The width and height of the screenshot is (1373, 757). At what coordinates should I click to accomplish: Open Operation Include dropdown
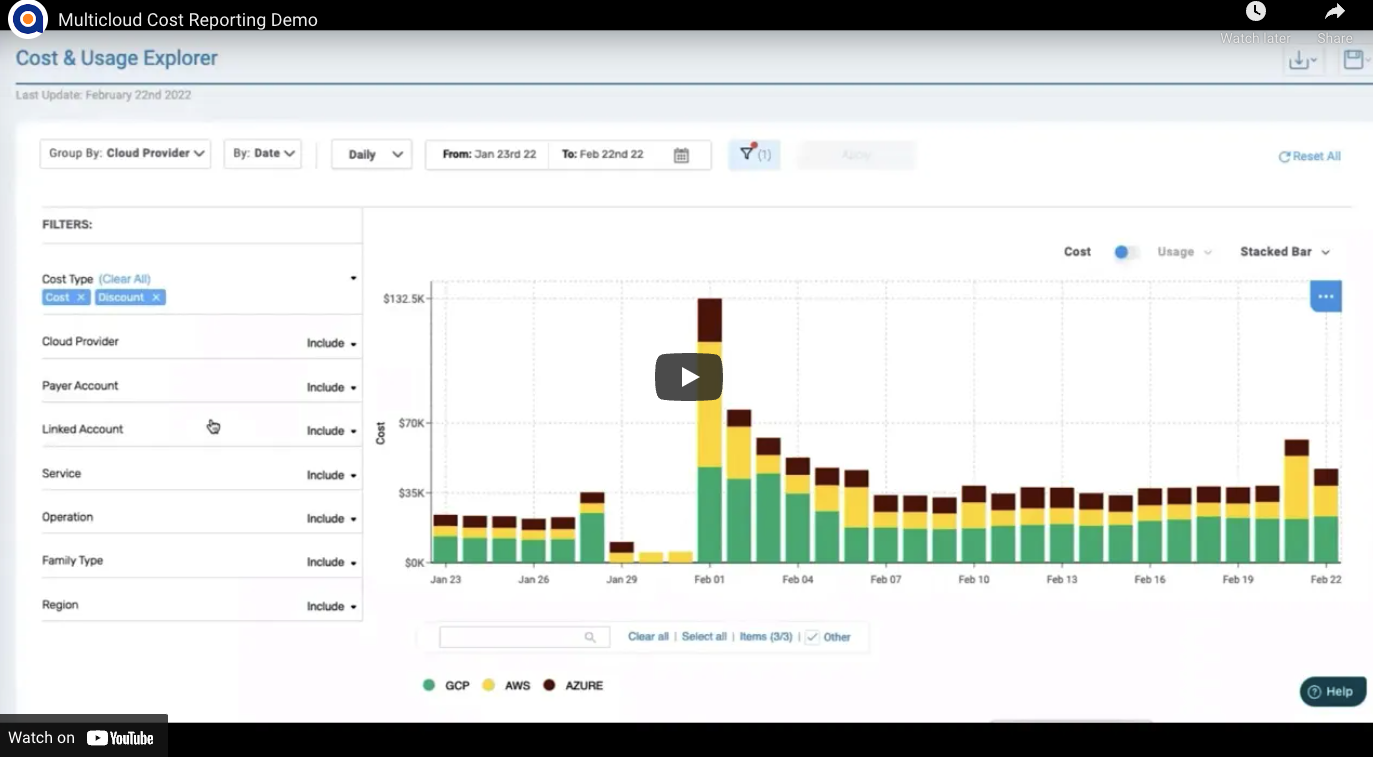[x=332, y=519]
